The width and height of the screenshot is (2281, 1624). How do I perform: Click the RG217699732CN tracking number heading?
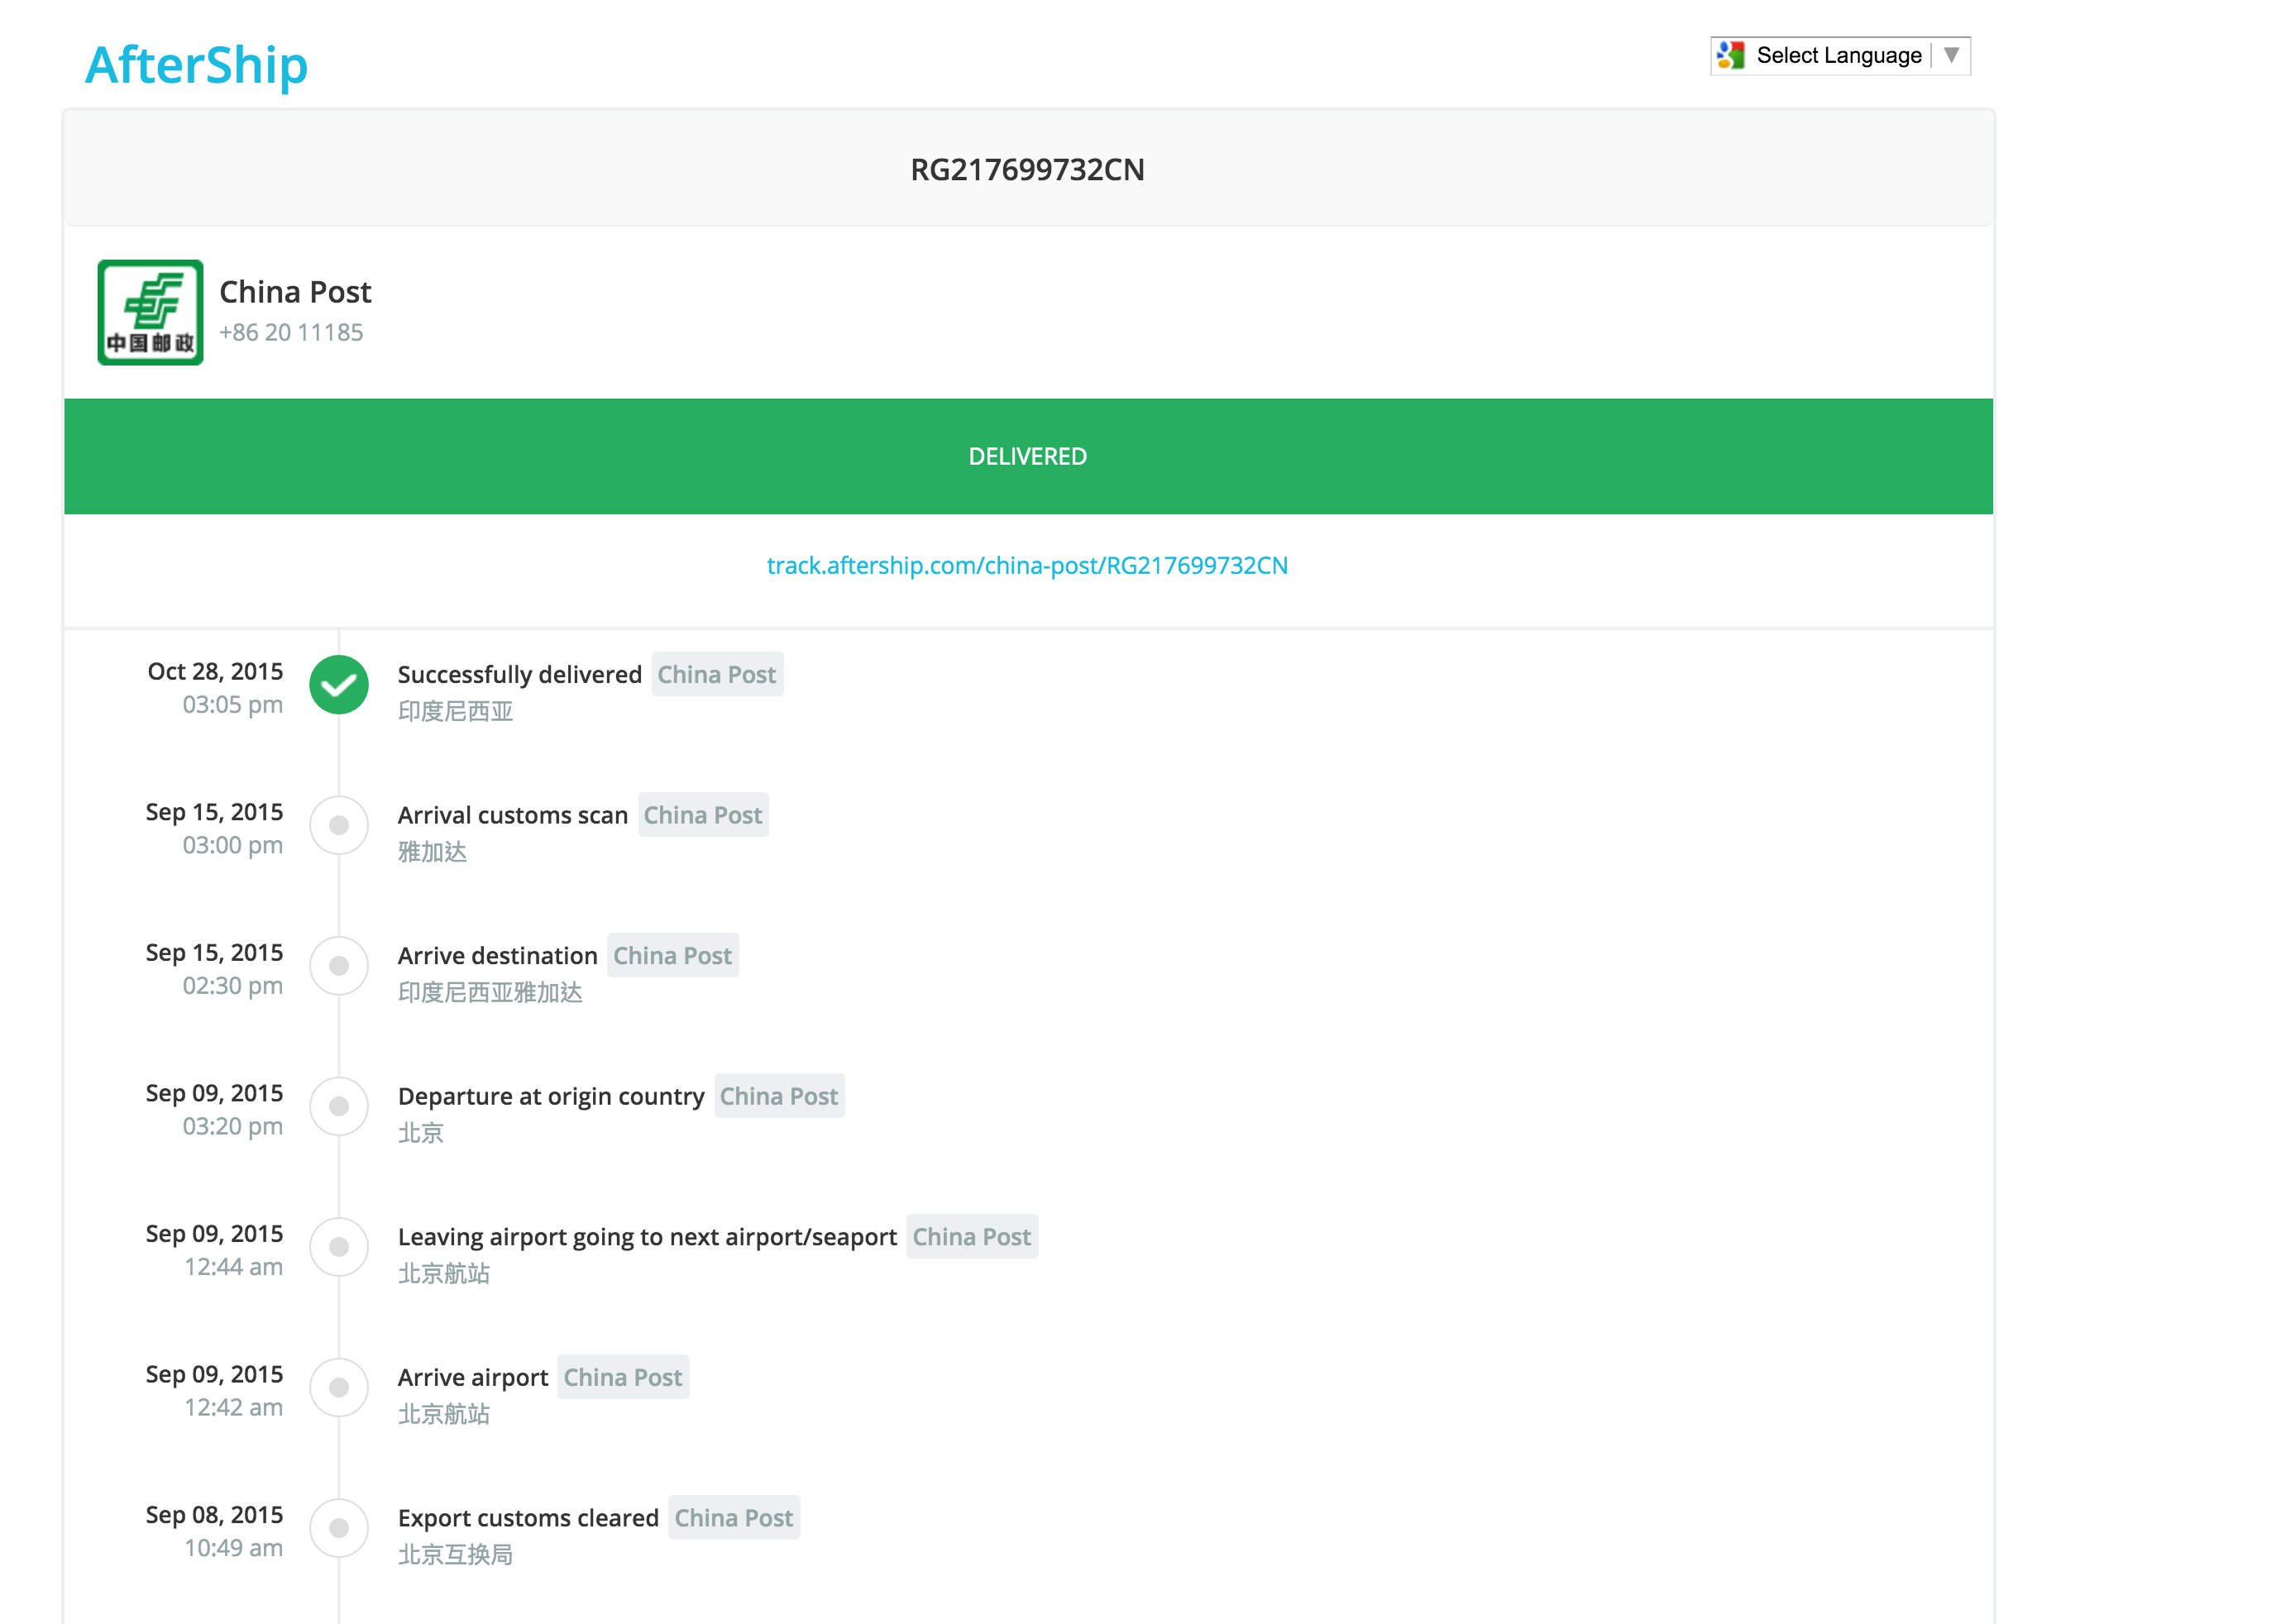1027,170
